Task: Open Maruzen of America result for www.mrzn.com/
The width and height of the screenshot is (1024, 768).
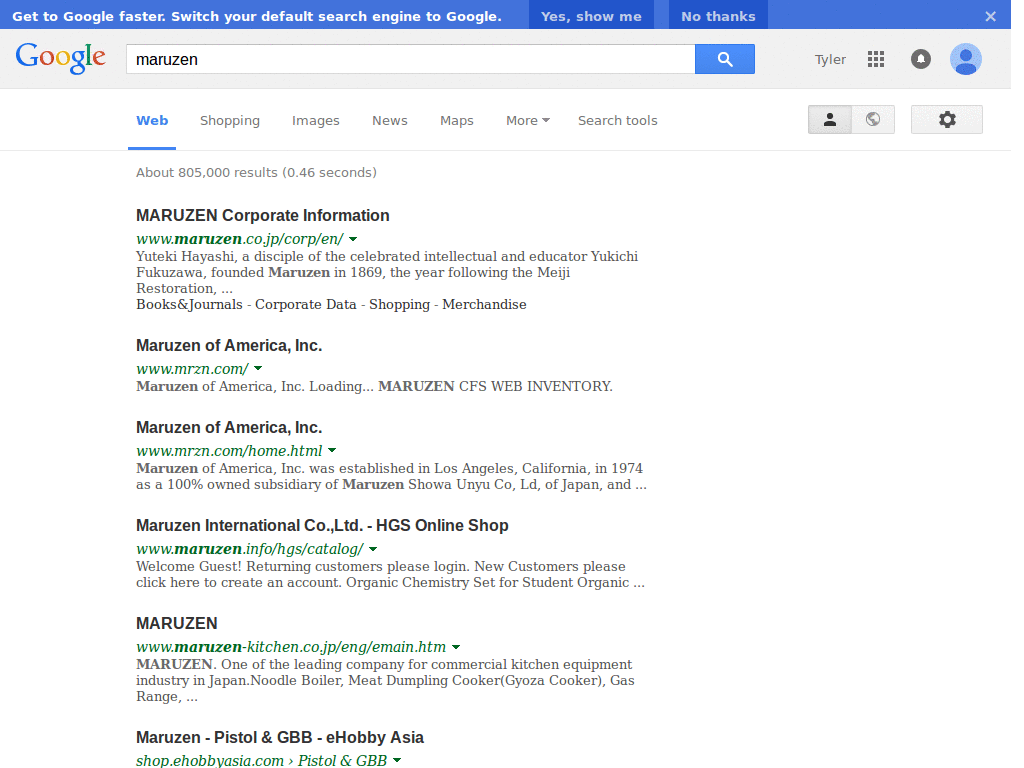Action: pos(229,345)
